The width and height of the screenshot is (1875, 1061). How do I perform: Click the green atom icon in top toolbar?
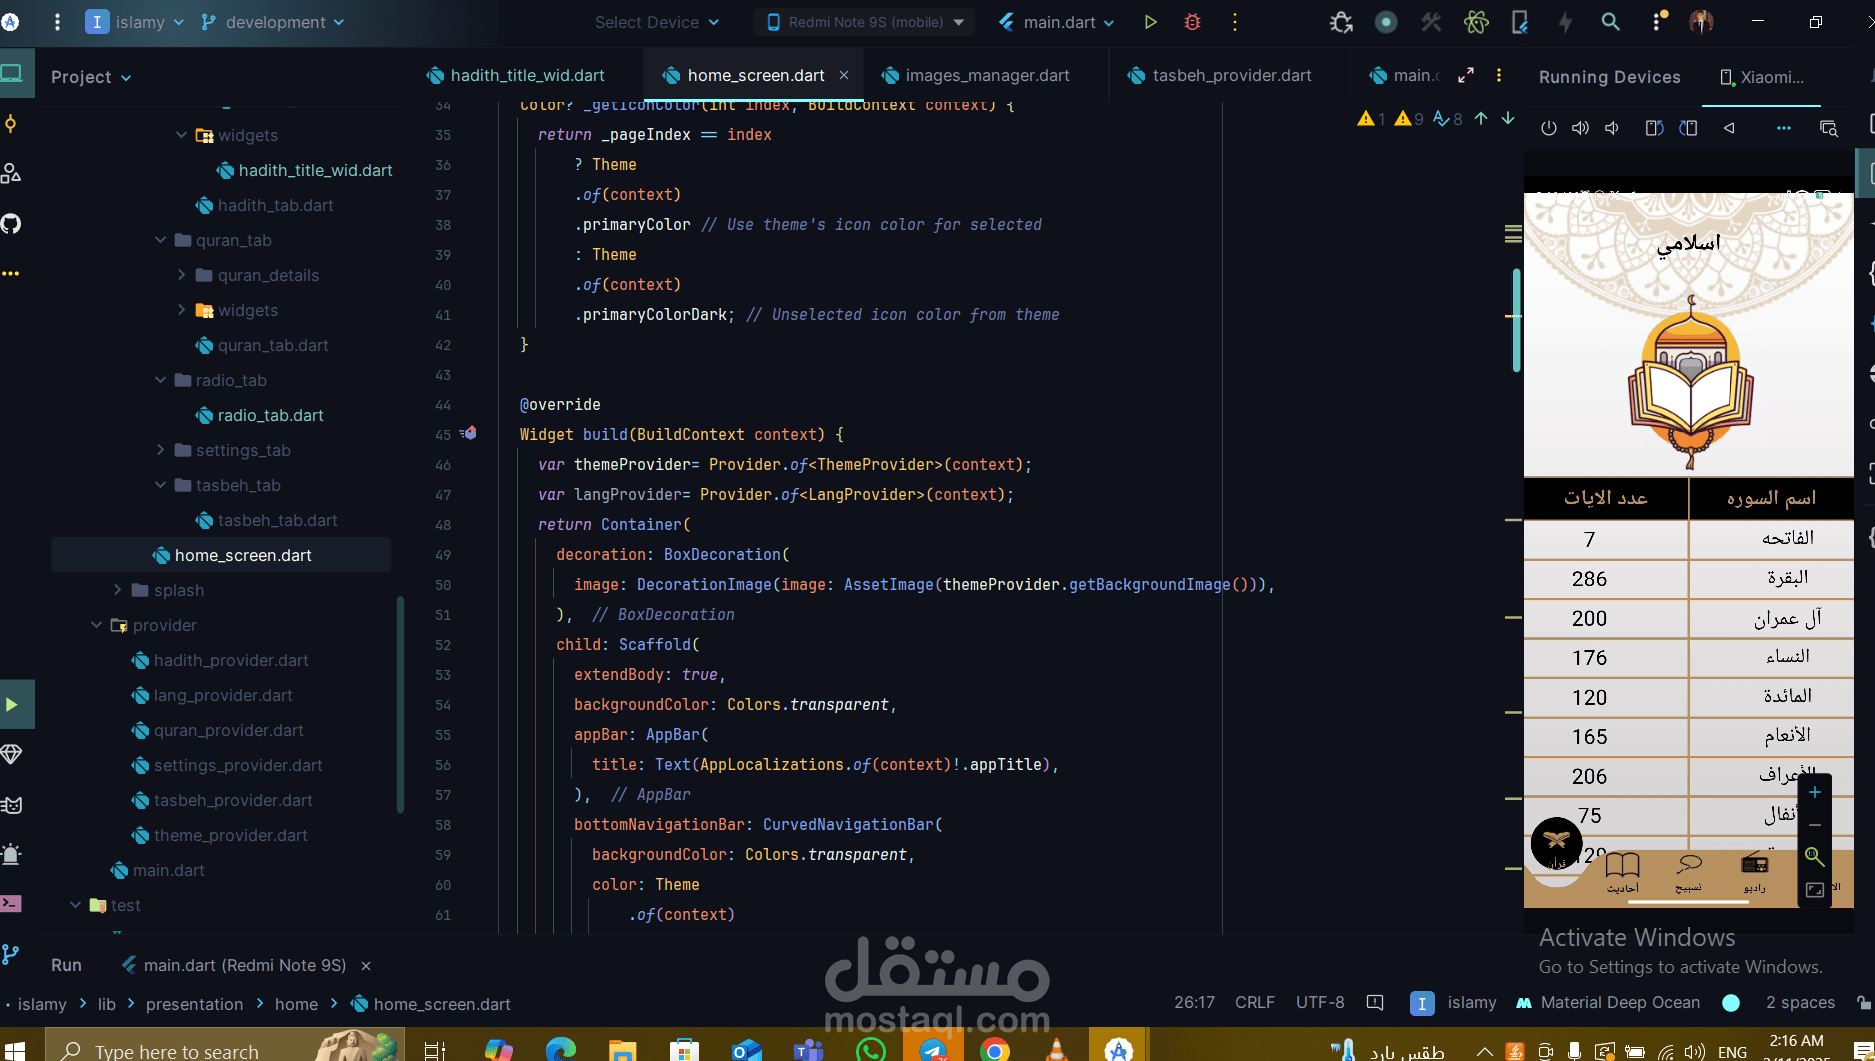(x=1476, y=22)
